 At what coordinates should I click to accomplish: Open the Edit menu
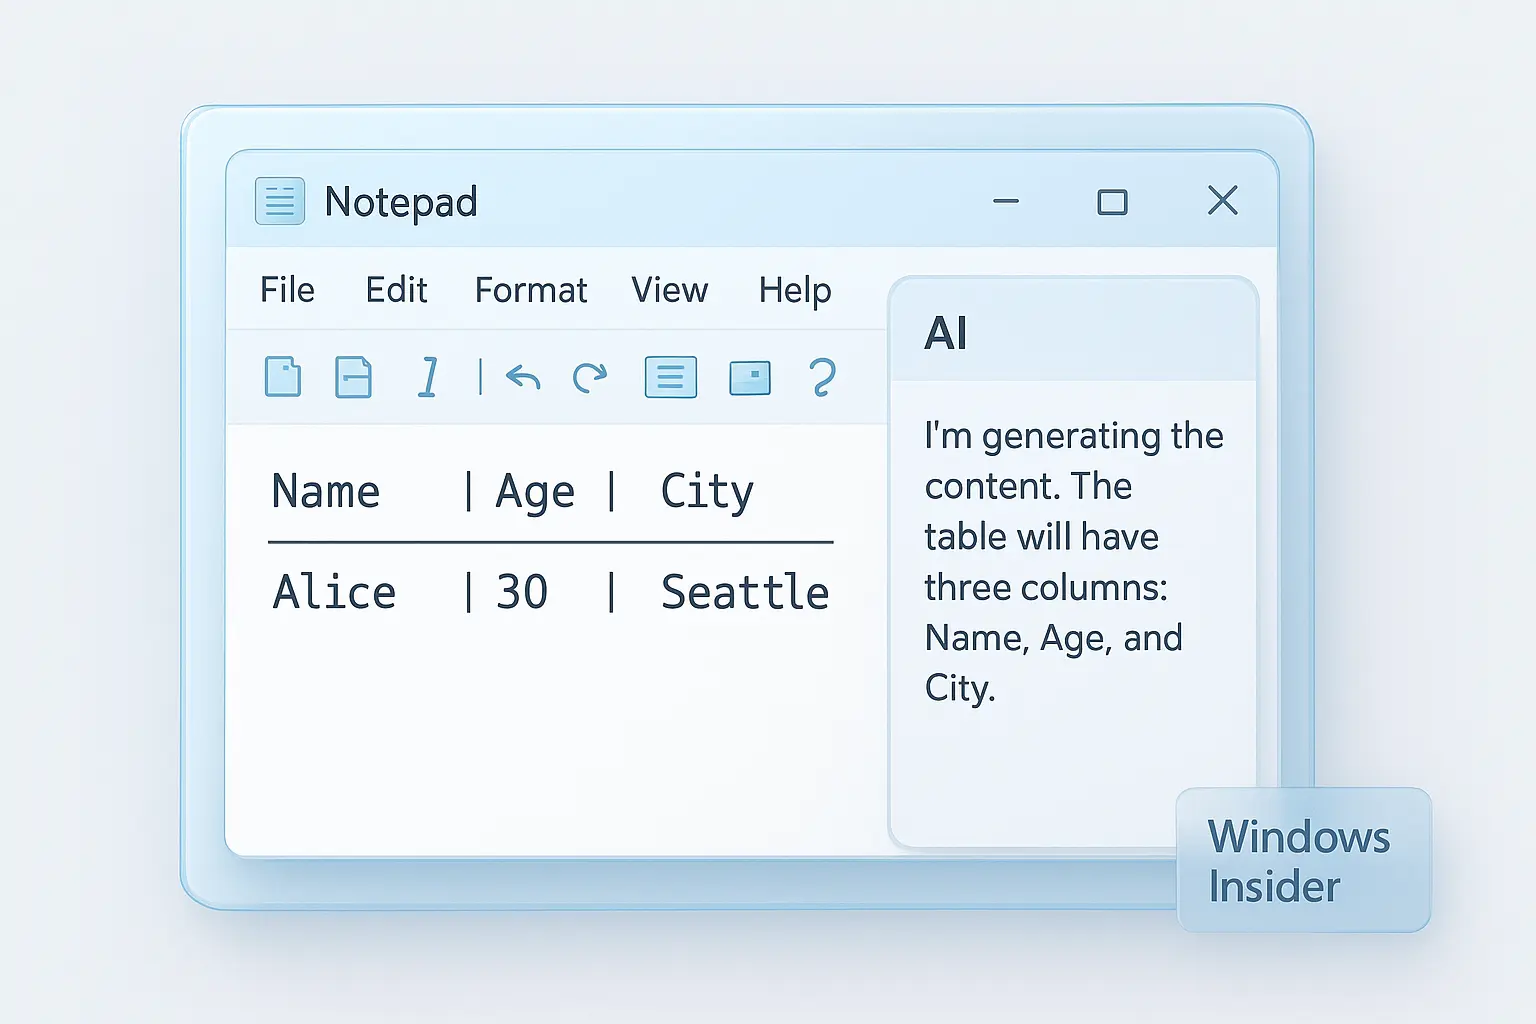(x=396, y=290)
